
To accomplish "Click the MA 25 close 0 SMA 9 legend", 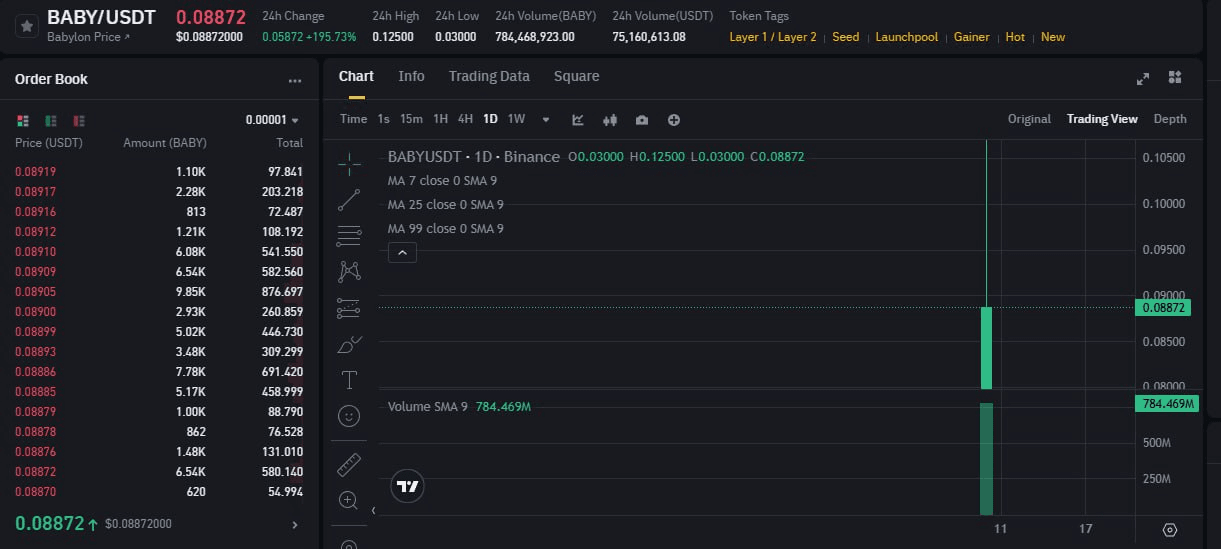I will click(x=445, y=205).
